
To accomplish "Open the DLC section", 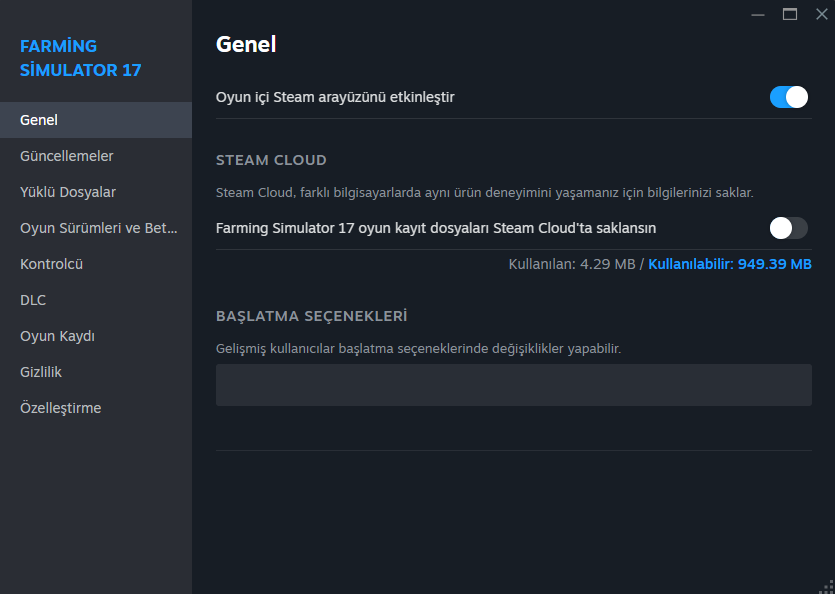I will 96,300.
